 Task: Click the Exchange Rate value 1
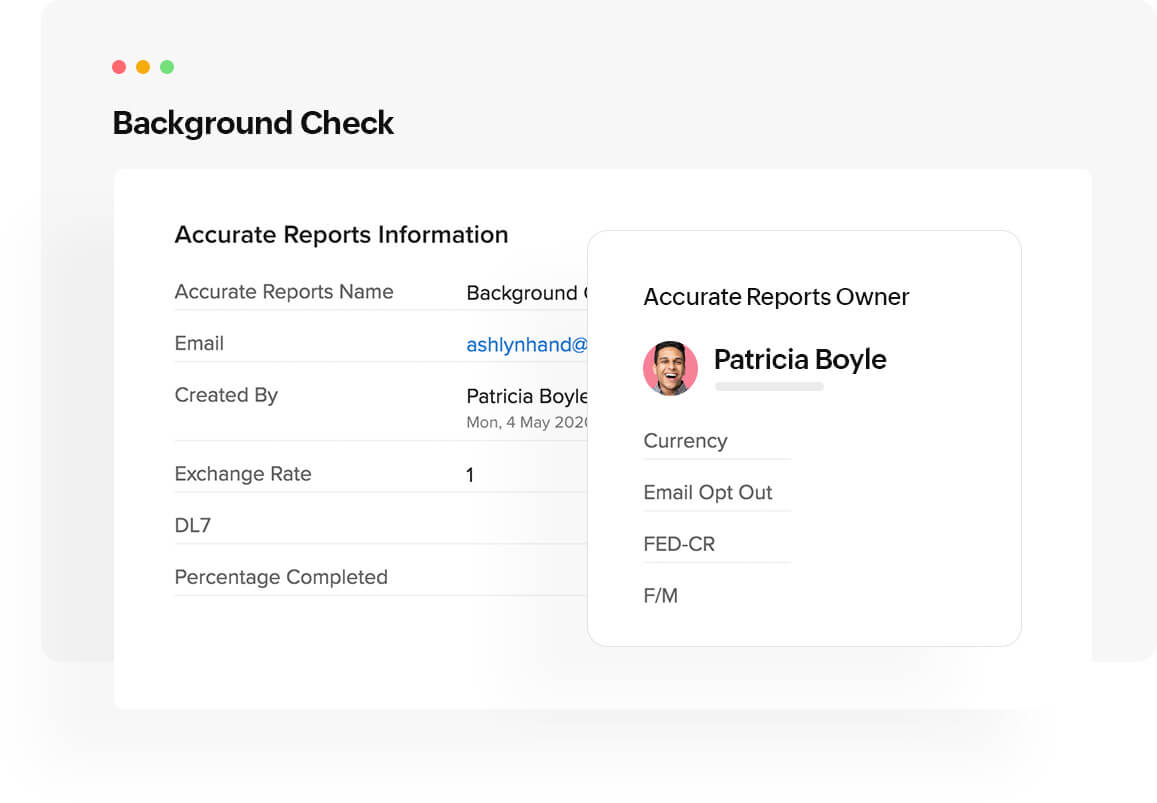[470, 475]
